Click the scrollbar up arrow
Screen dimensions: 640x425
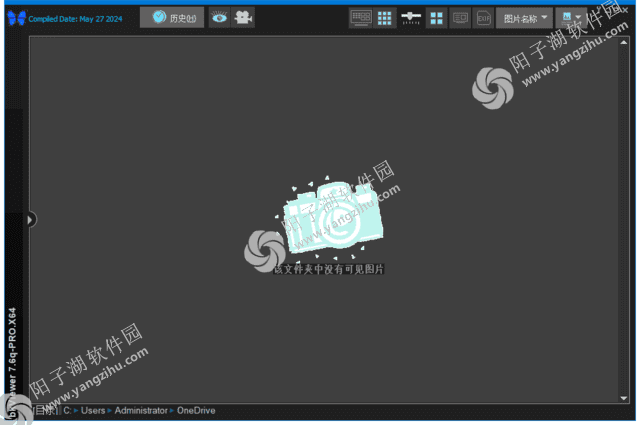(624, 42)
